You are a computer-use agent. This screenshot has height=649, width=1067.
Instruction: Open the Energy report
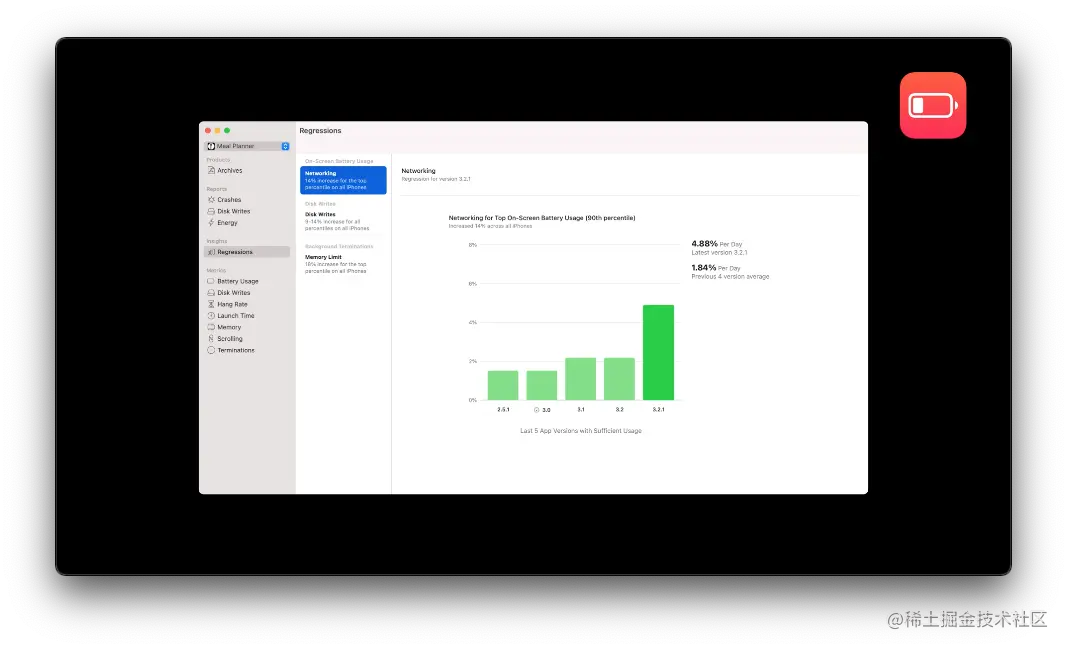click(x=223, y=223)
